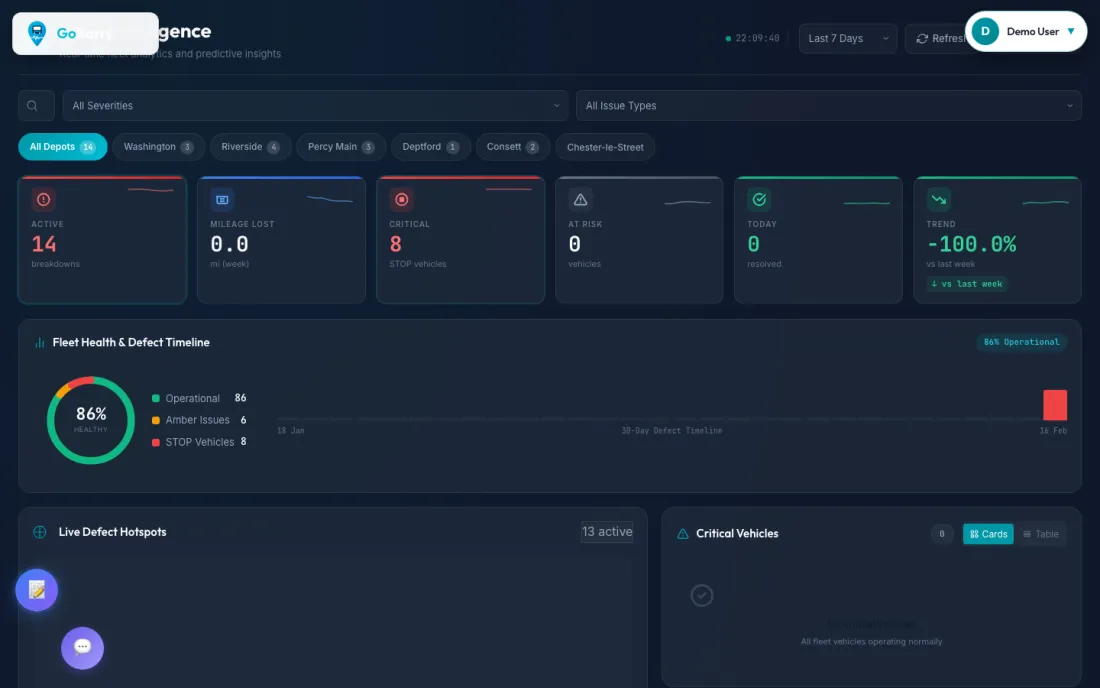Open the All Issue Types dropdown
The width and height of the screenshot is (1100, 688).
[x=829, y=106]
